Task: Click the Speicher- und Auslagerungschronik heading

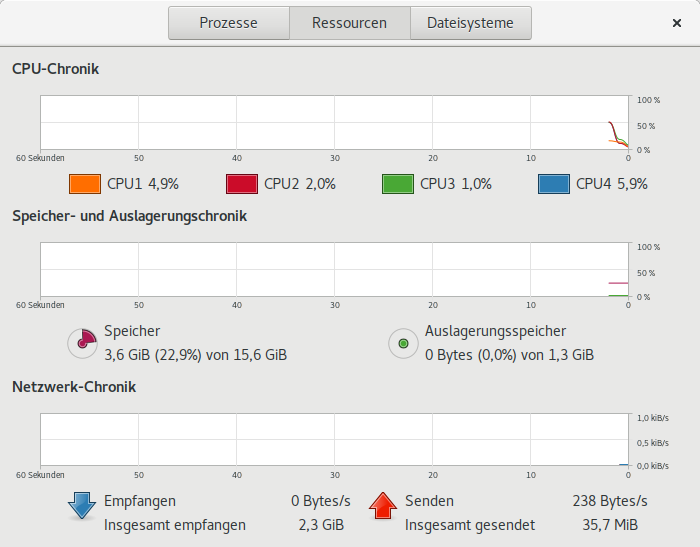Action: pyautogui.click(x=129, y=215)
